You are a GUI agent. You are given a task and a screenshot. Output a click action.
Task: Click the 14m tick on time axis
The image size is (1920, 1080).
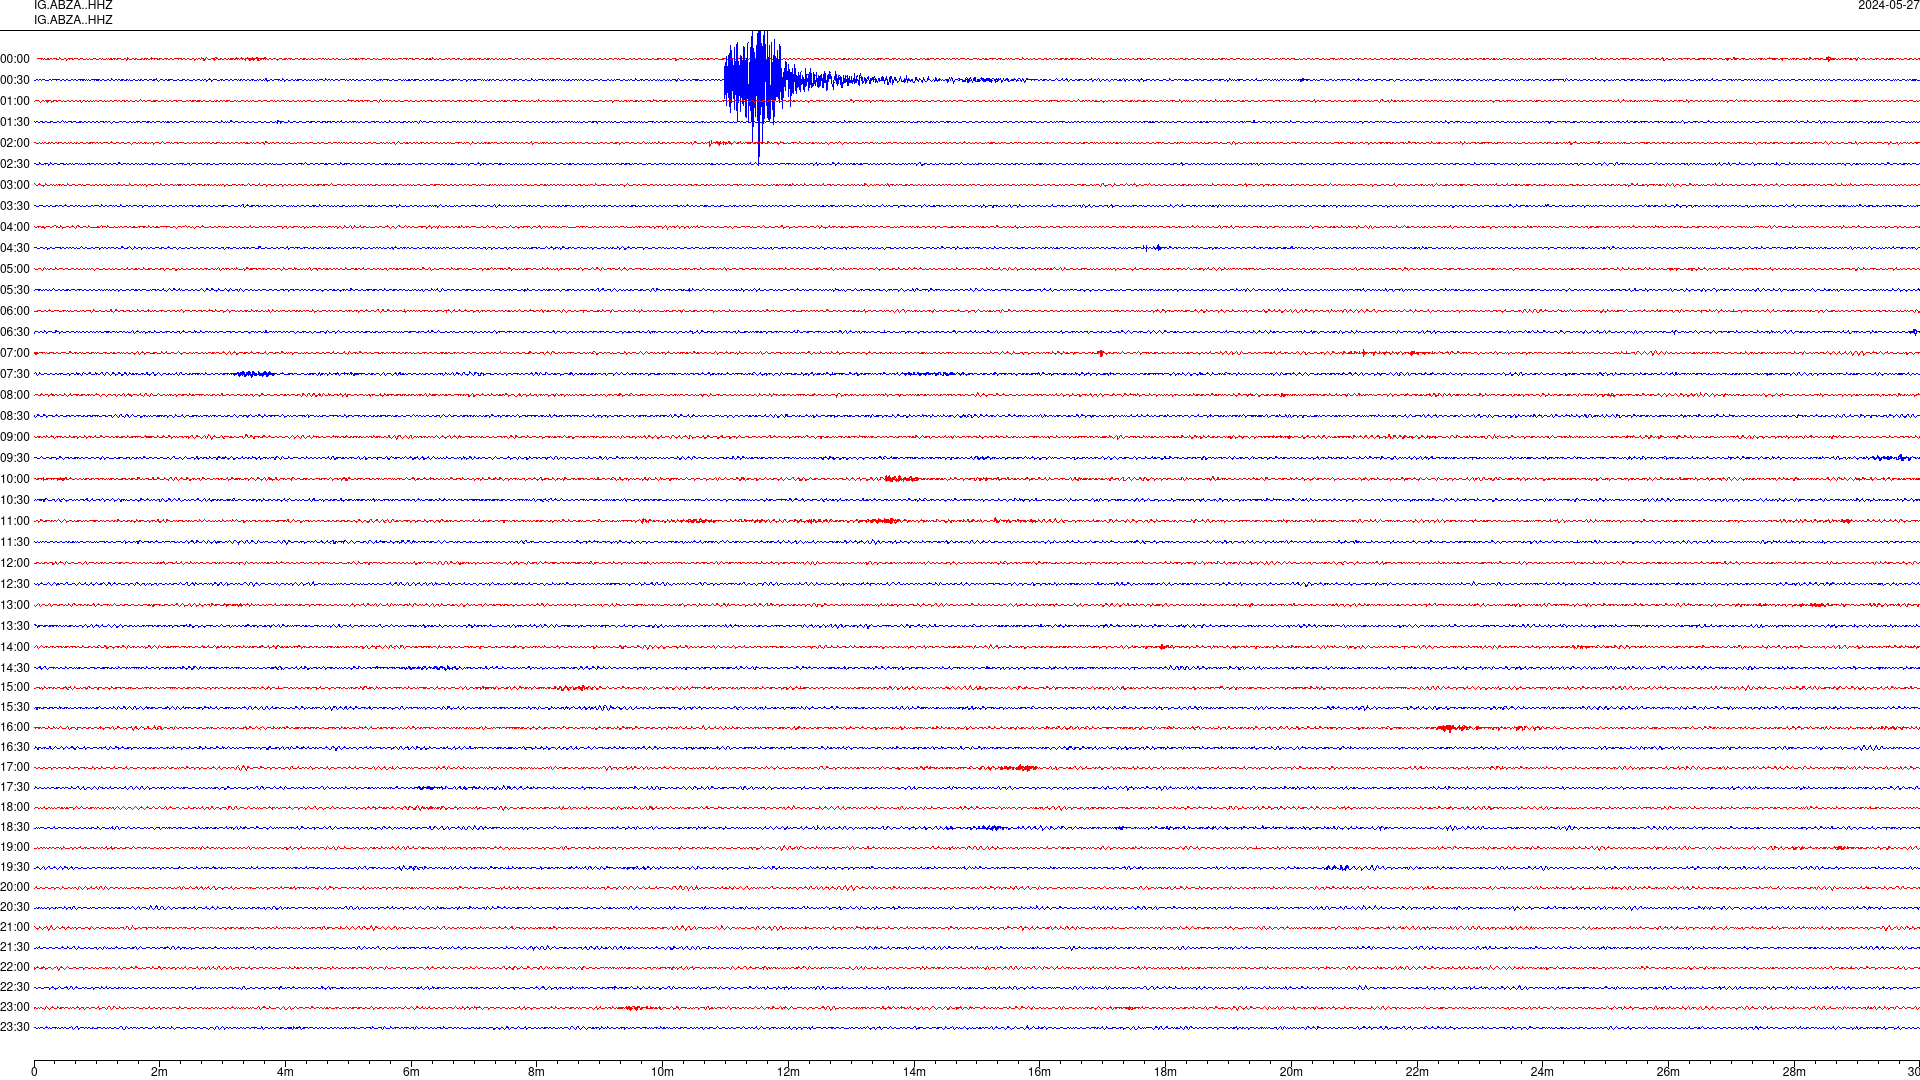(x=914, y=1072)
